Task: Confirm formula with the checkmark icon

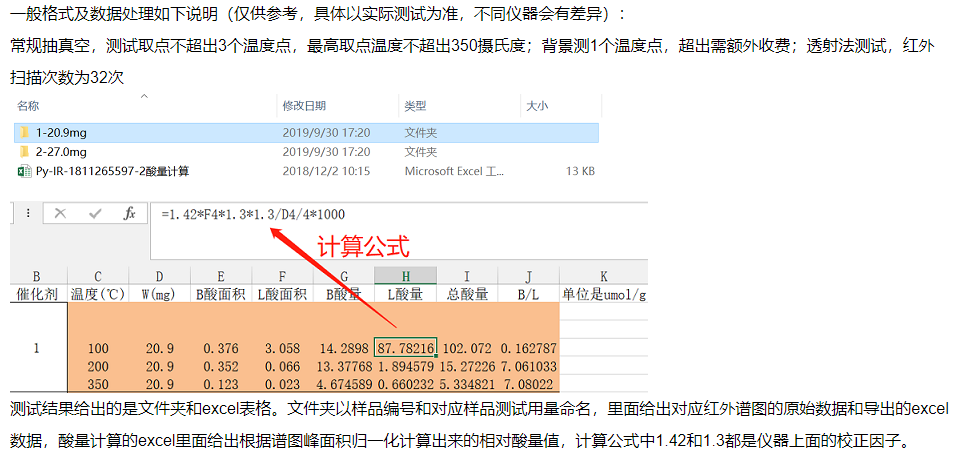Action: (x=95, y=214)
